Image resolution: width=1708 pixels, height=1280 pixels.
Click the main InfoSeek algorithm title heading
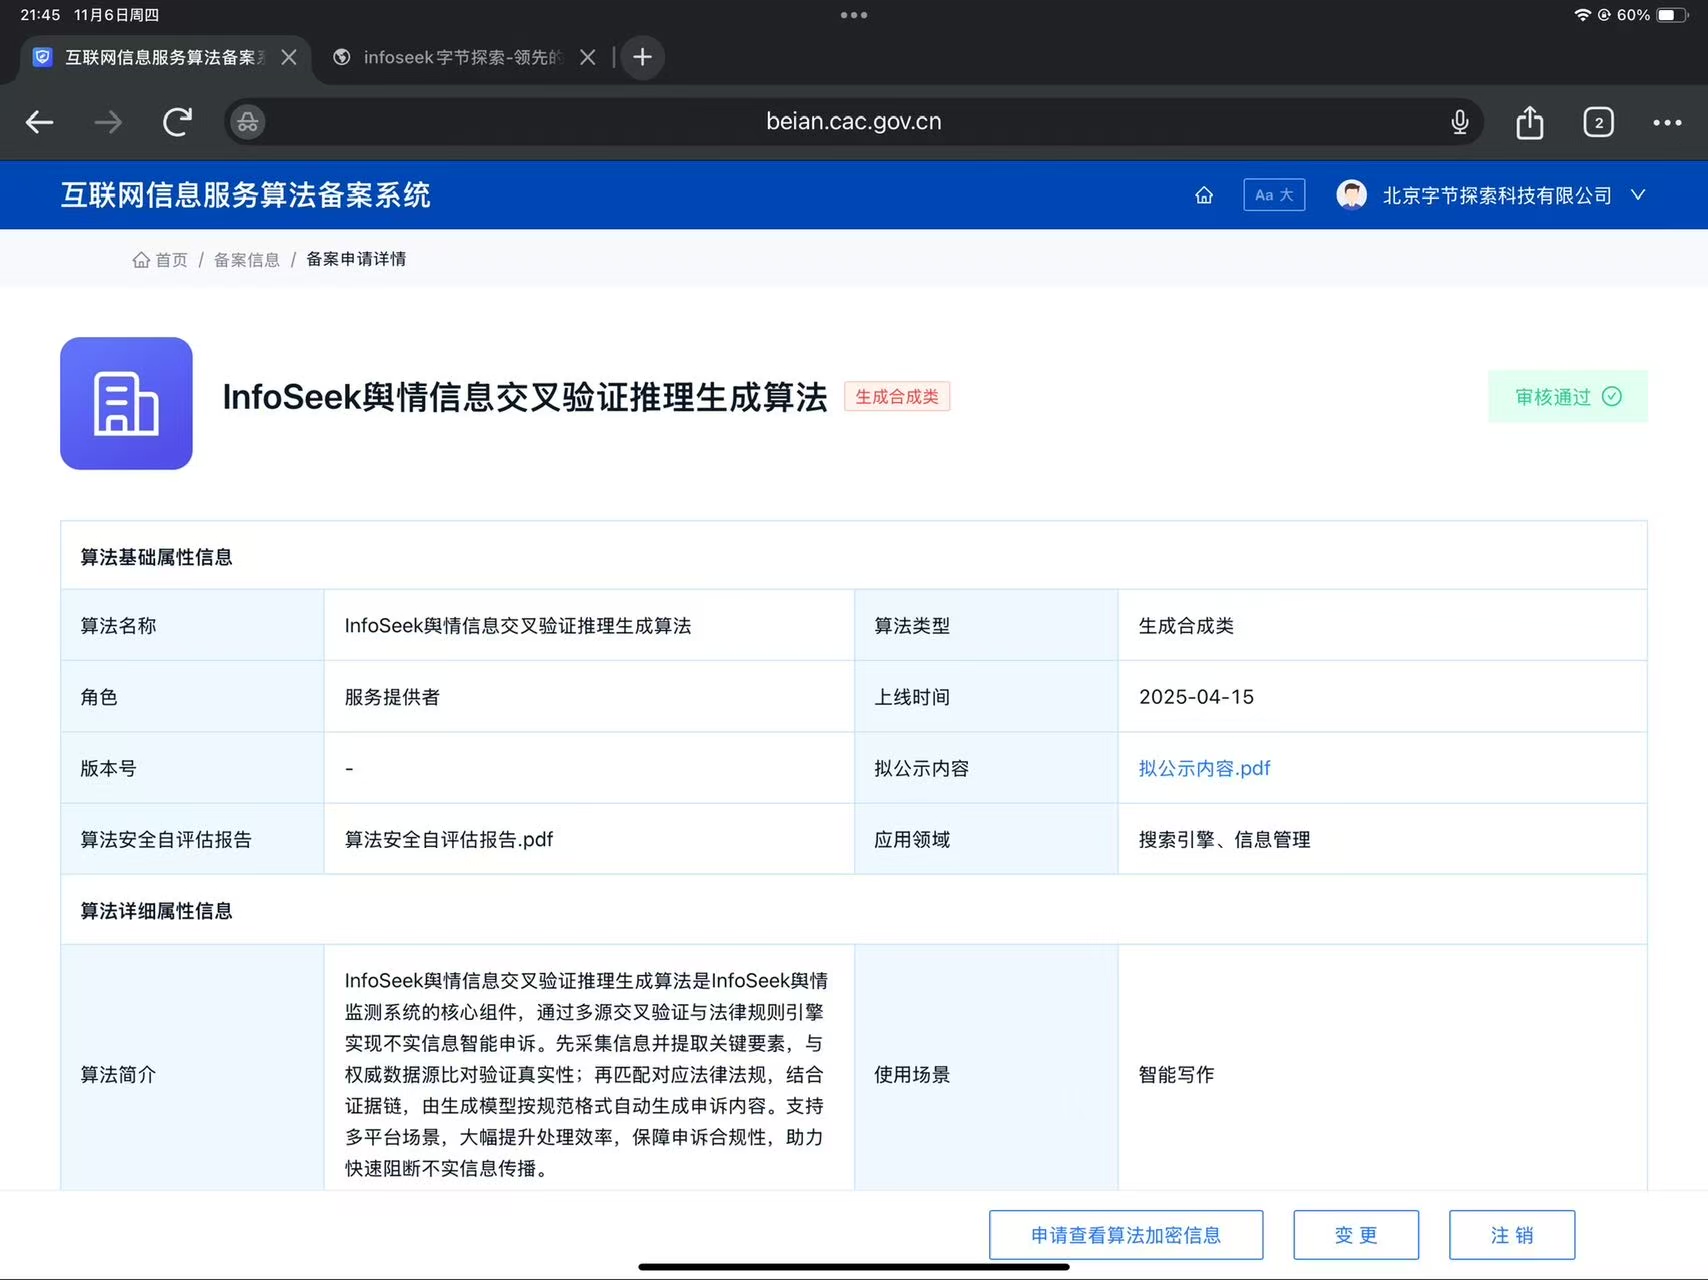(525, 397)
